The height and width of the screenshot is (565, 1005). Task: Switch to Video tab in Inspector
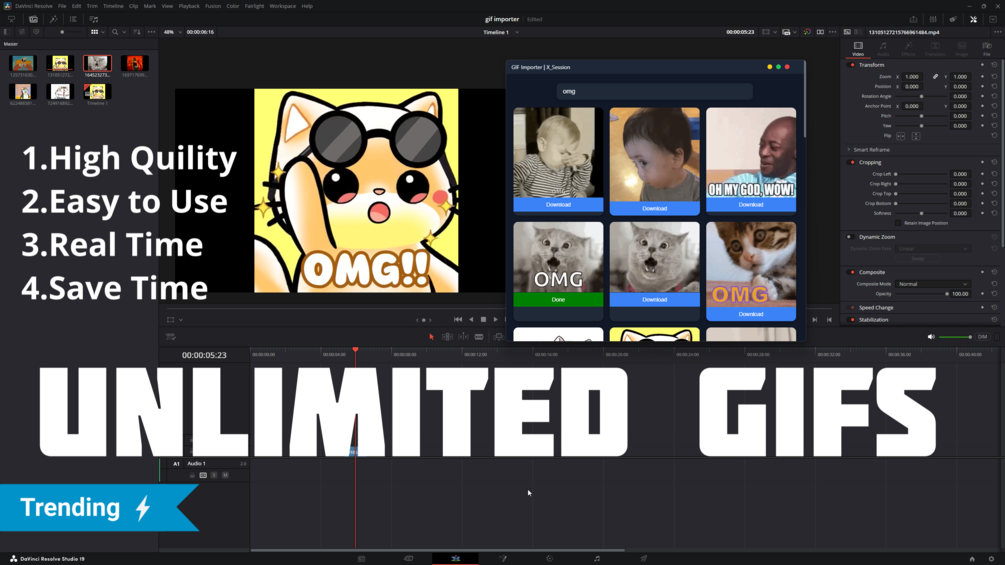[x=858, y=49]
